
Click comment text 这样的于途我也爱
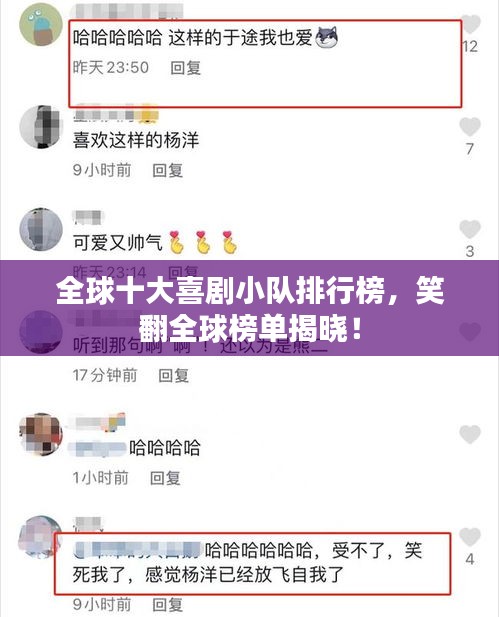click(x=240, y=38)
